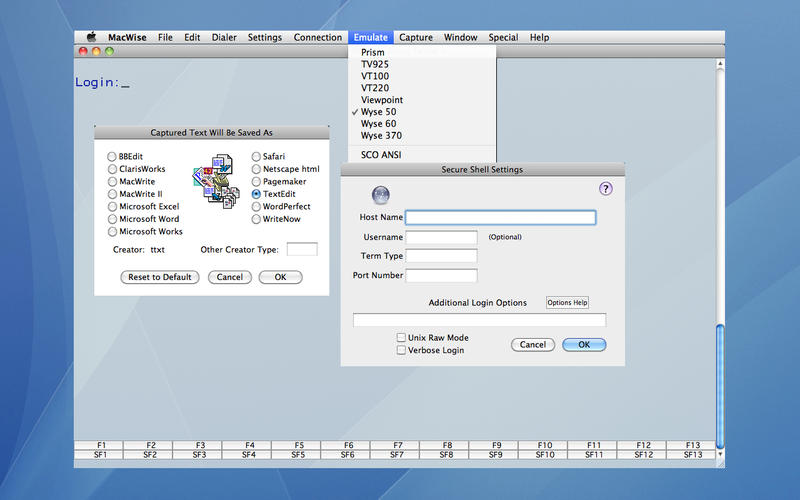This screenshot has height=500, width=800.
Task: Click the Options Help button
Action: (567, 303)
